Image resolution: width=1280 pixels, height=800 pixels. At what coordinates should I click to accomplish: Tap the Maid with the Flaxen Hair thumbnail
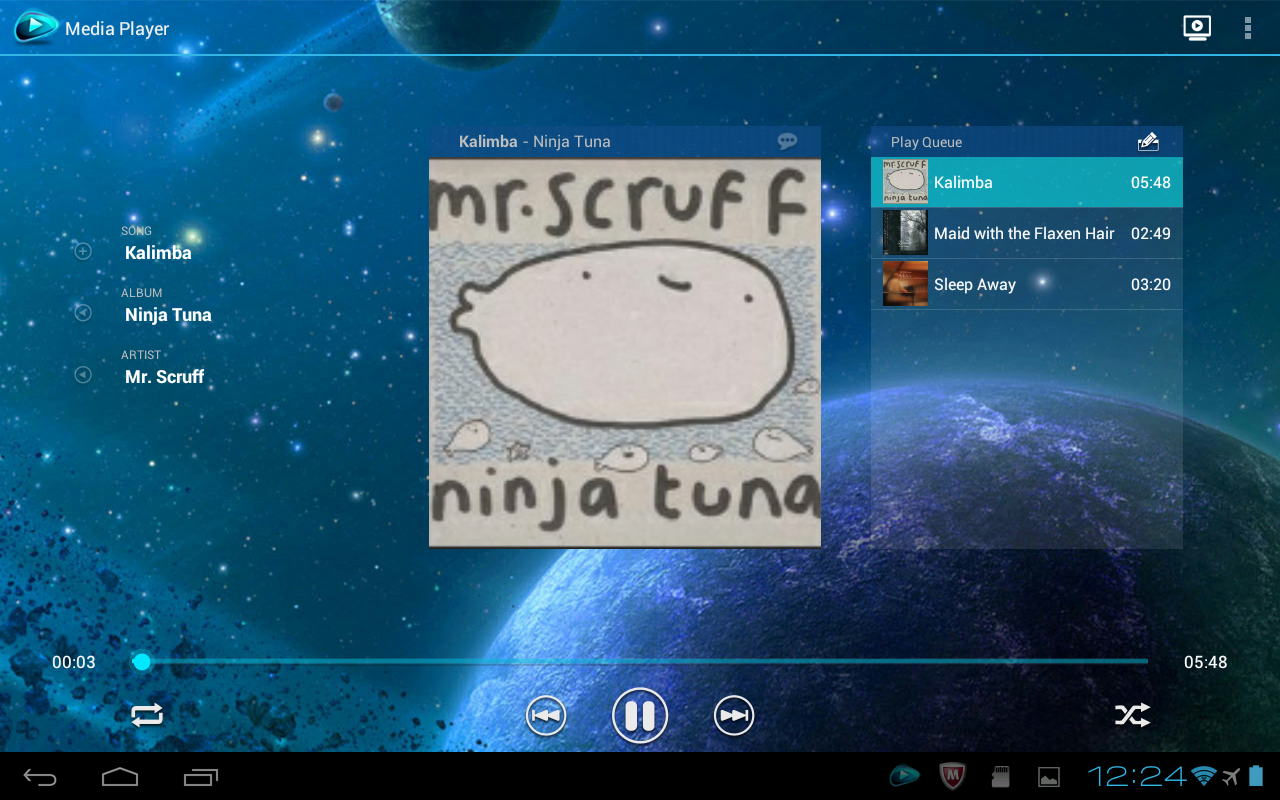point(905,233)
